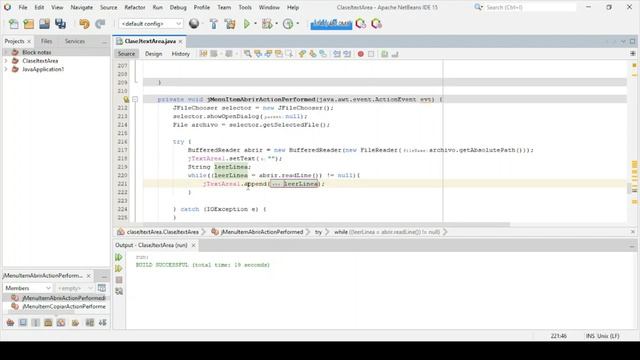
Task: Switch to the Services tab
Action: point(75,41)
